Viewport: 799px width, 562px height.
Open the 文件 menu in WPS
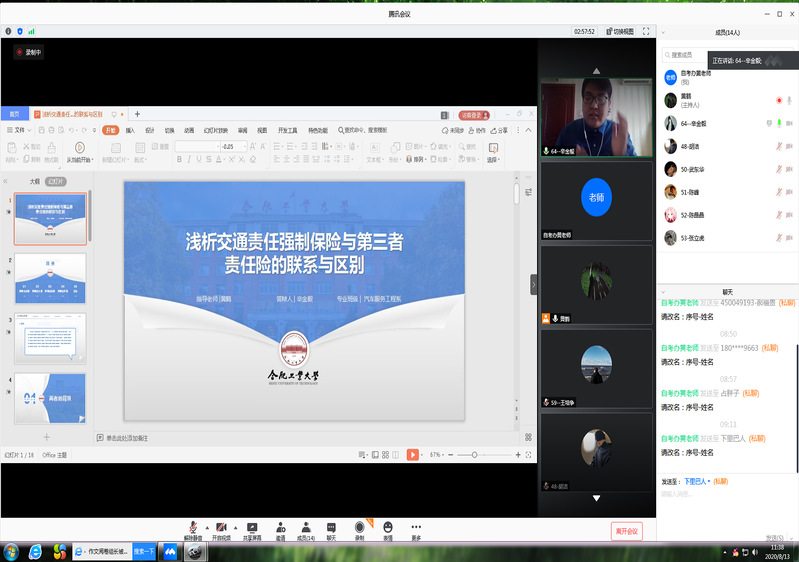[18, 130]
